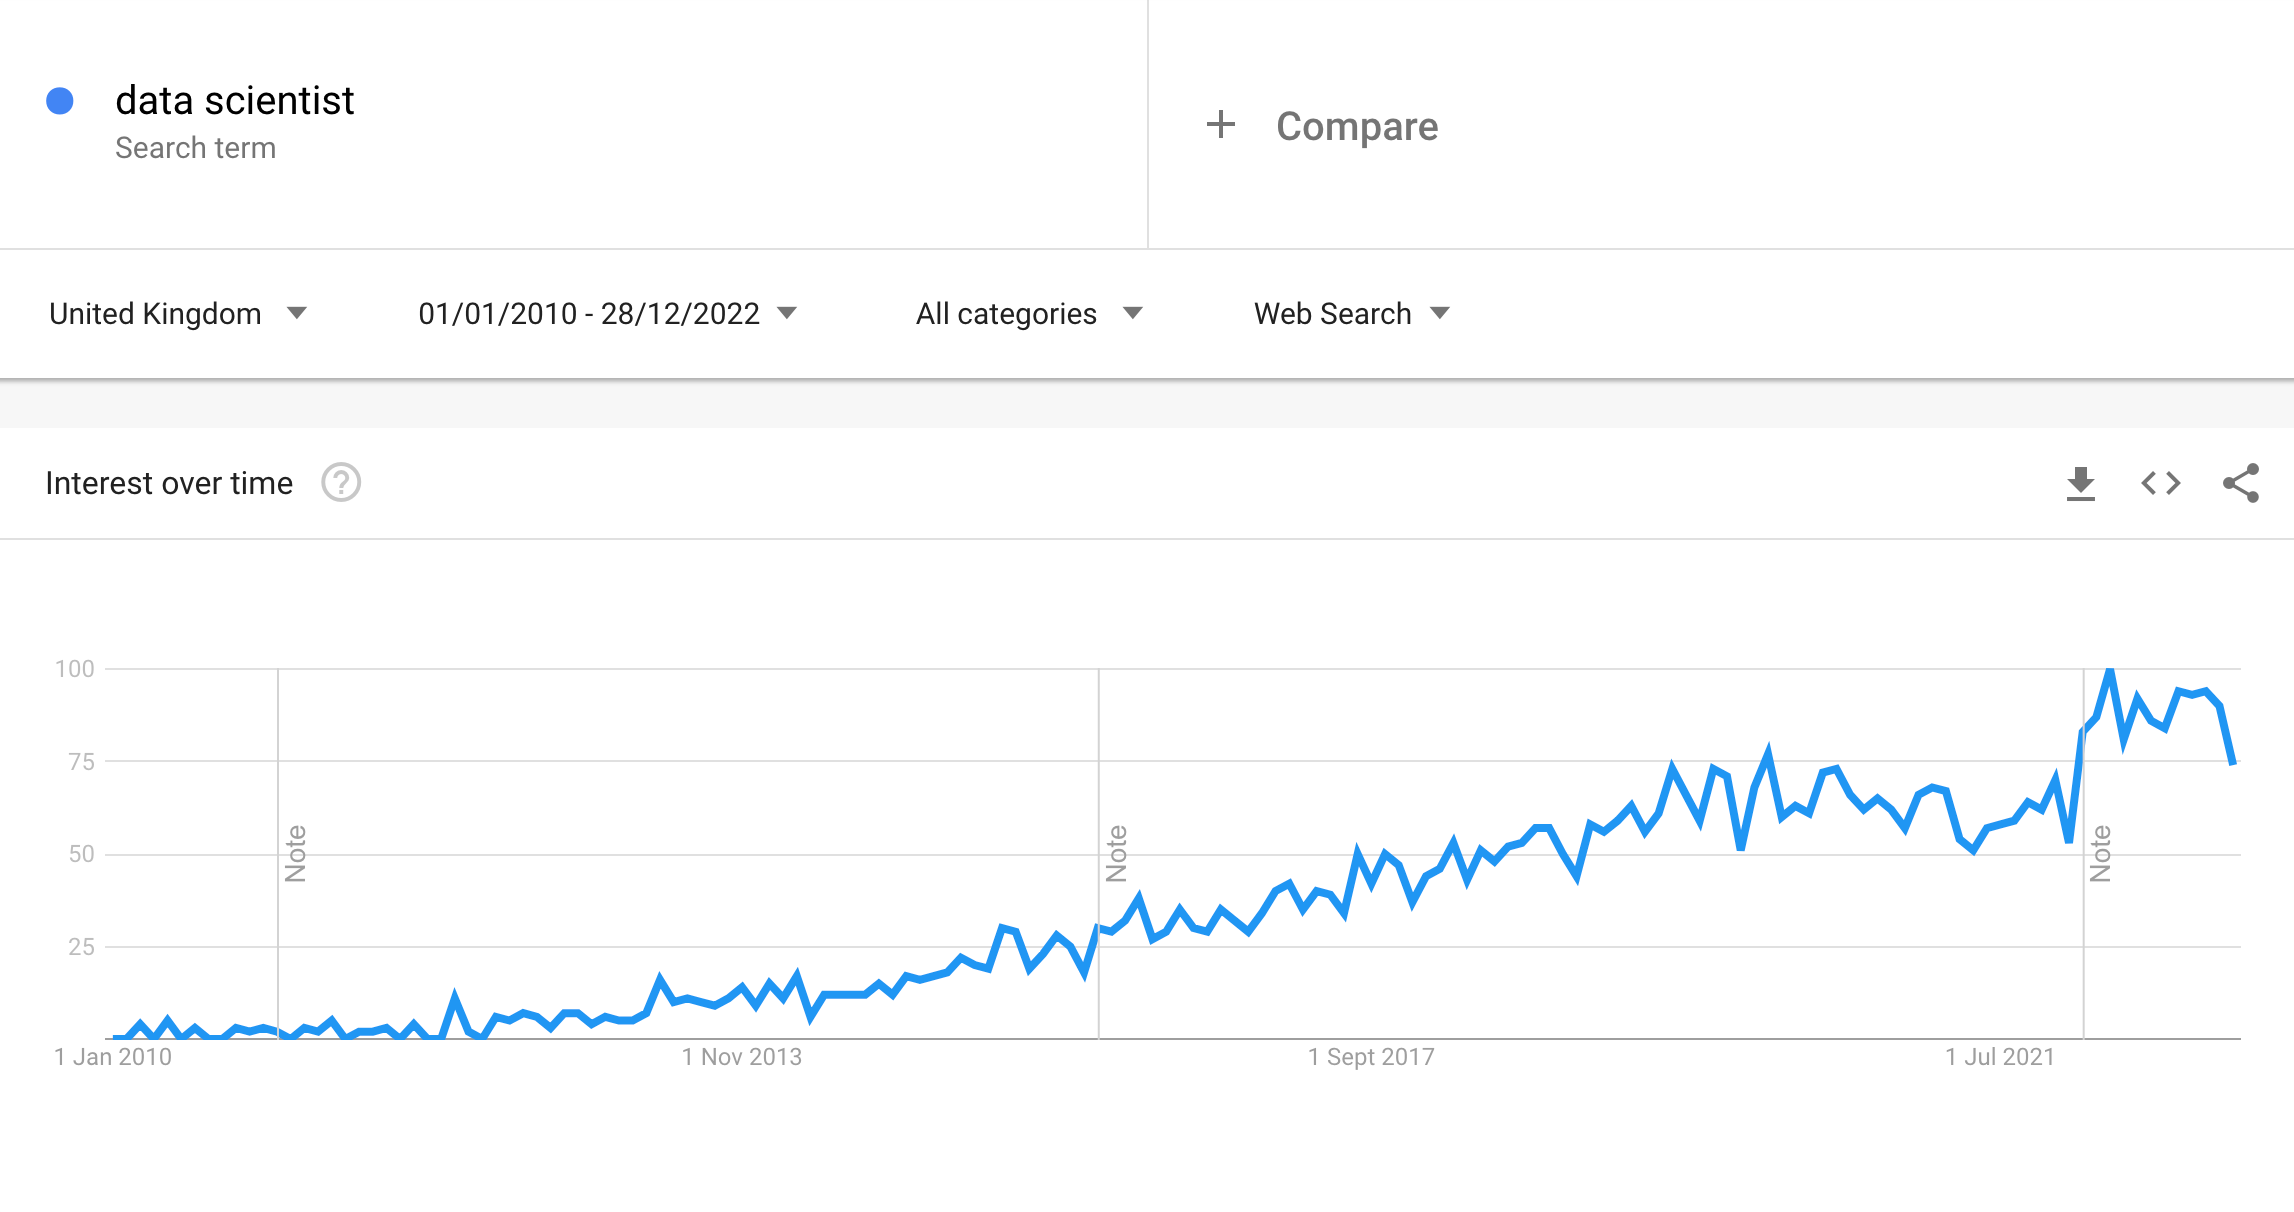Download the interest over time data
The image size is (2294, 1212).
(2080, 484)
